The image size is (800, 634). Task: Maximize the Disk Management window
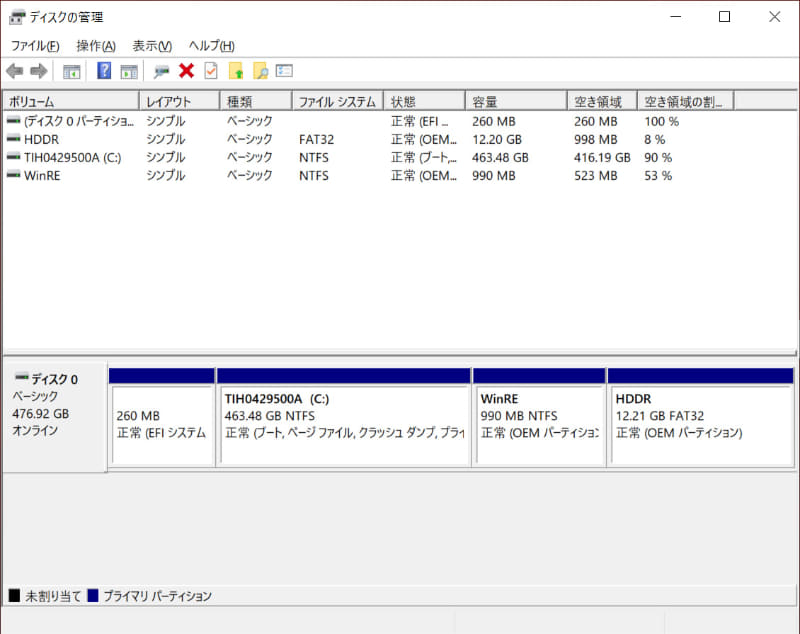(724, 17)
